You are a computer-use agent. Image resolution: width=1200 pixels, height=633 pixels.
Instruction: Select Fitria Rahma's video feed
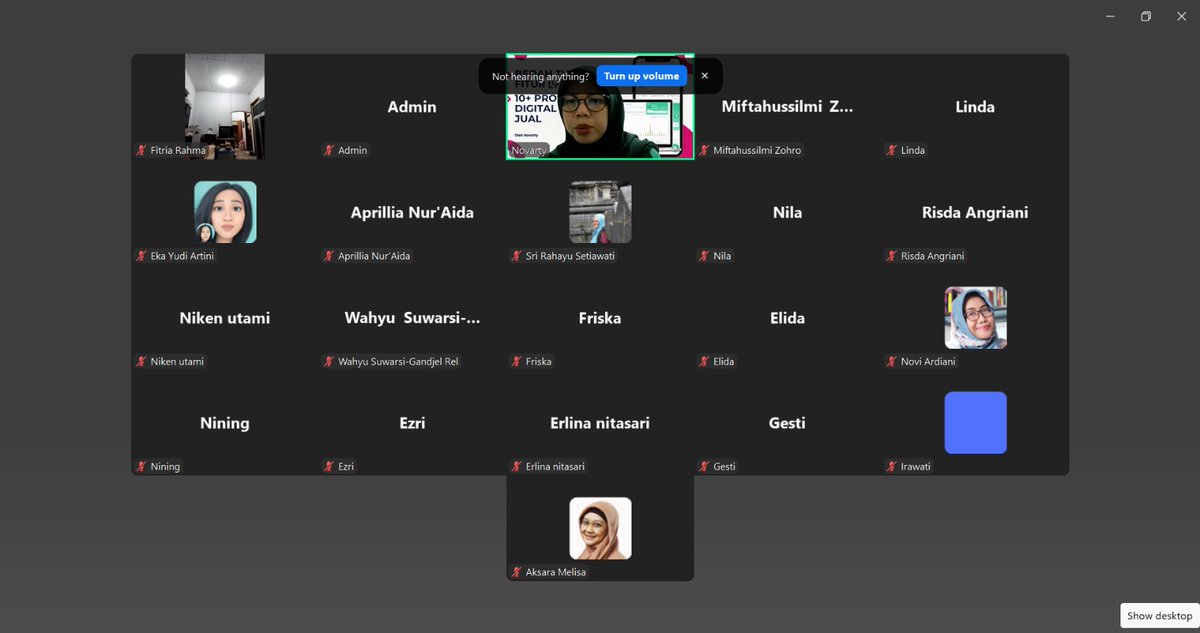(225, 106)
